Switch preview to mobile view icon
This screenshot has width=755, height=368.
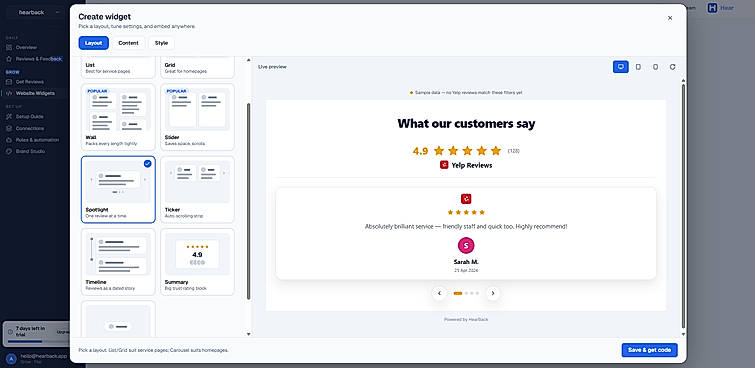(655, 67)
